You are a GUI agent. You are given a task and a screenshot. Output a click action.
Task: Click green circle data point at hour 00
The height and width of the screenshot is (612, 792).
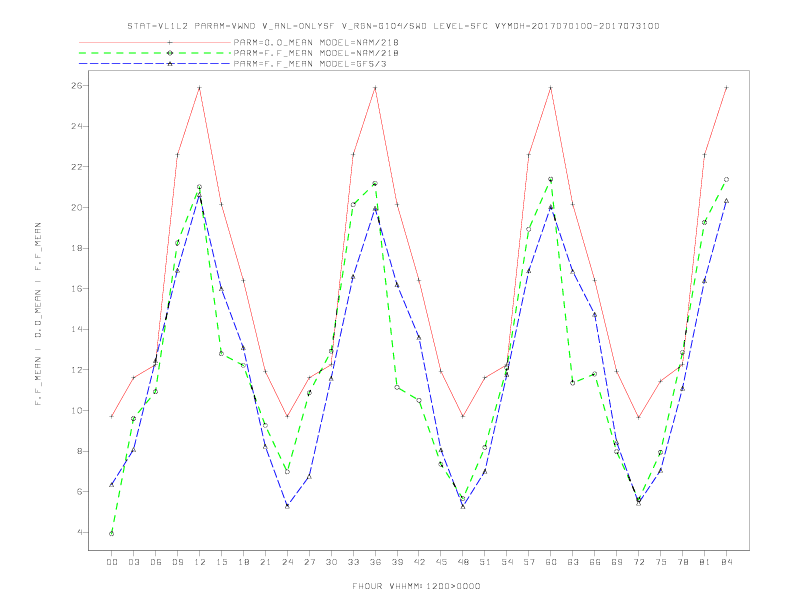pos(112,534)
